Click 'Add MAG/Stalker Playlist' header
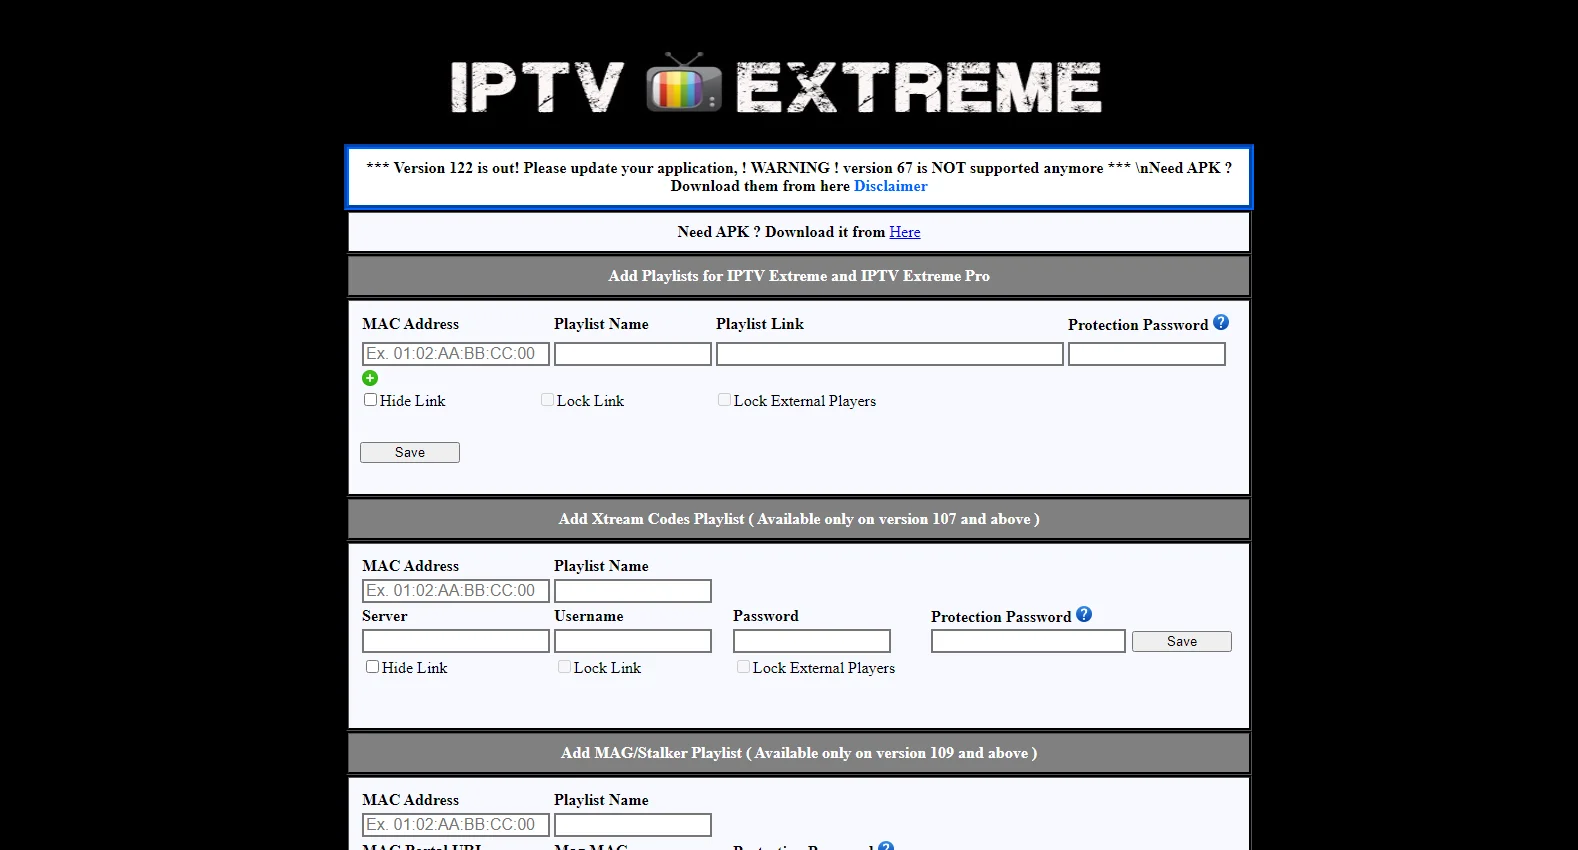Screen dimensions: 1578x850 click(799, 753)
